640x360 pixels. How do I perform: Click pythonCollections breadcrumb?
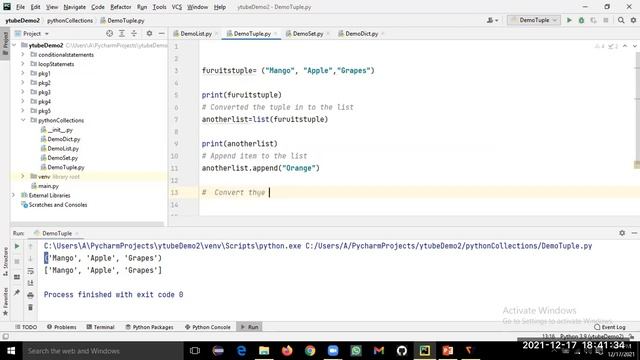click(70, 20)
